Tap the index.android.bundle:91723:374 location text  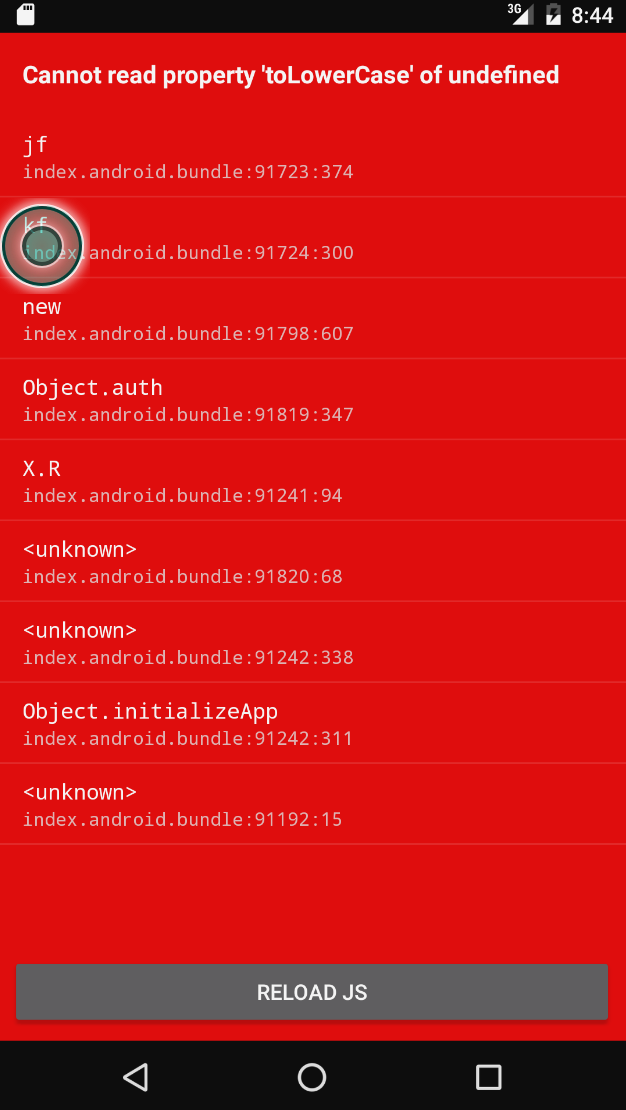[188, 172]
